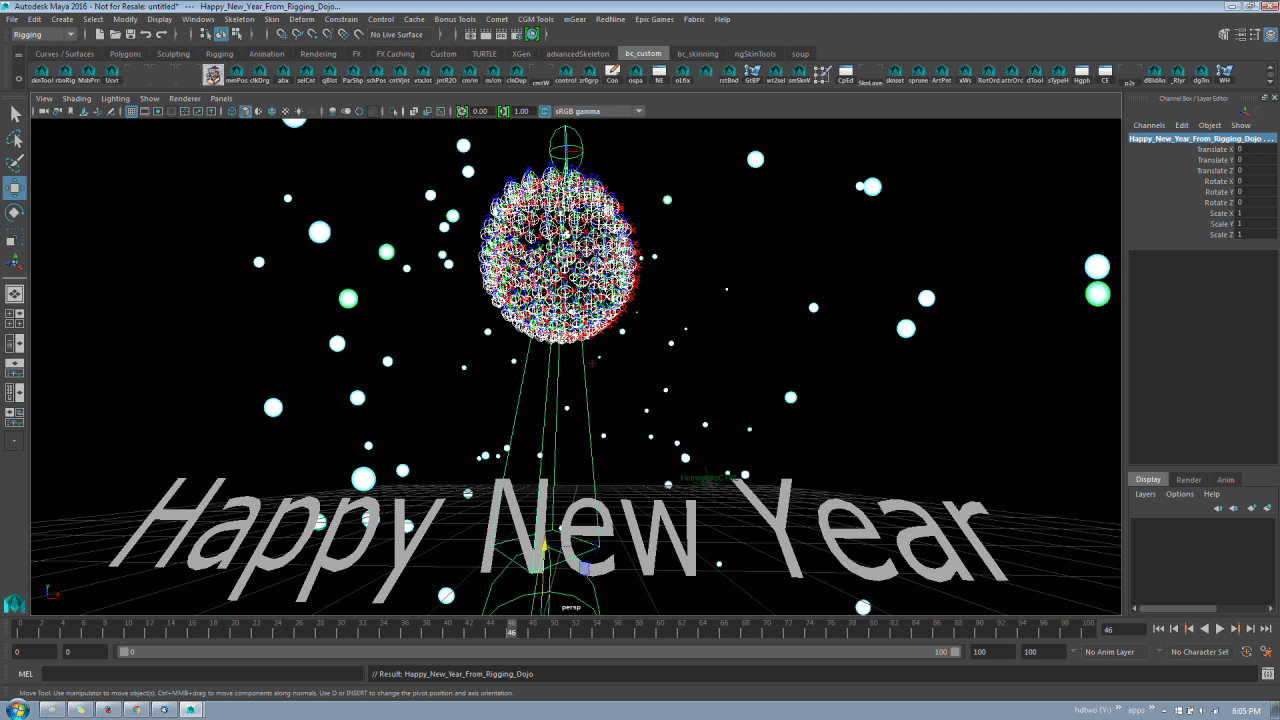The image size is (1280, 720).
Task: Click the undo arrow icon
Action: point(146,34)
